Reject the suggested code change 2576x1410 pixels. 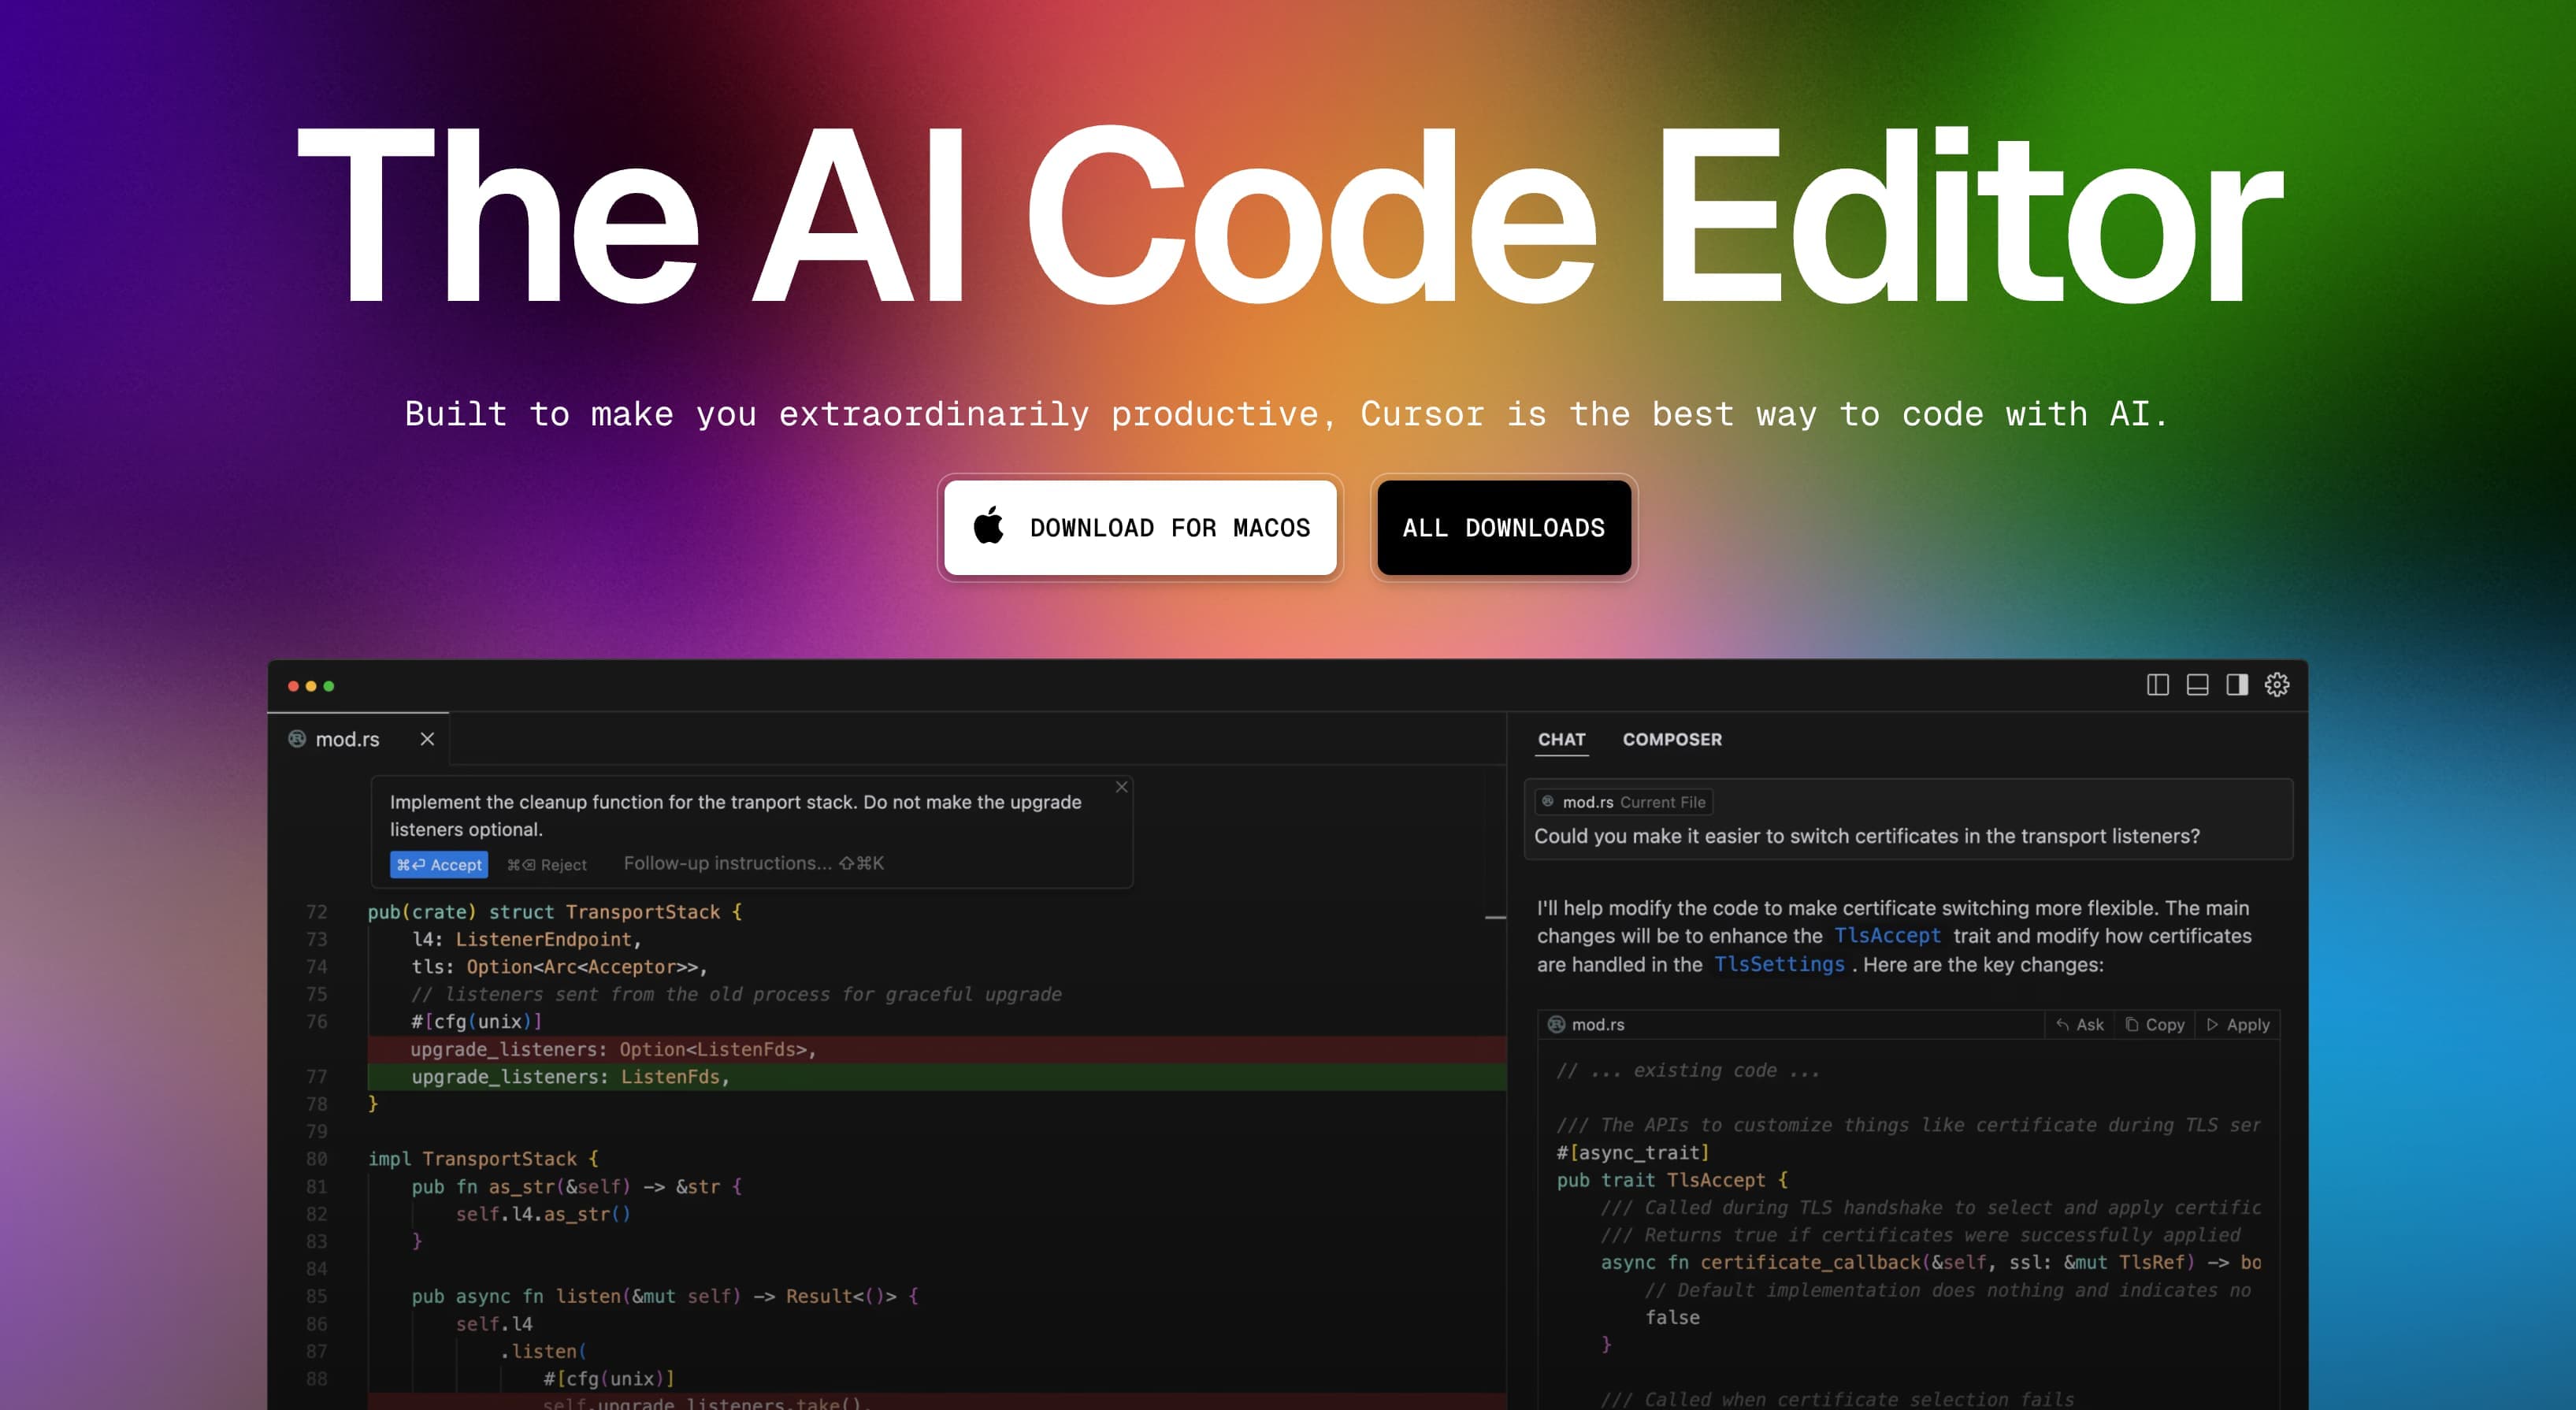[x=547, y=865]
